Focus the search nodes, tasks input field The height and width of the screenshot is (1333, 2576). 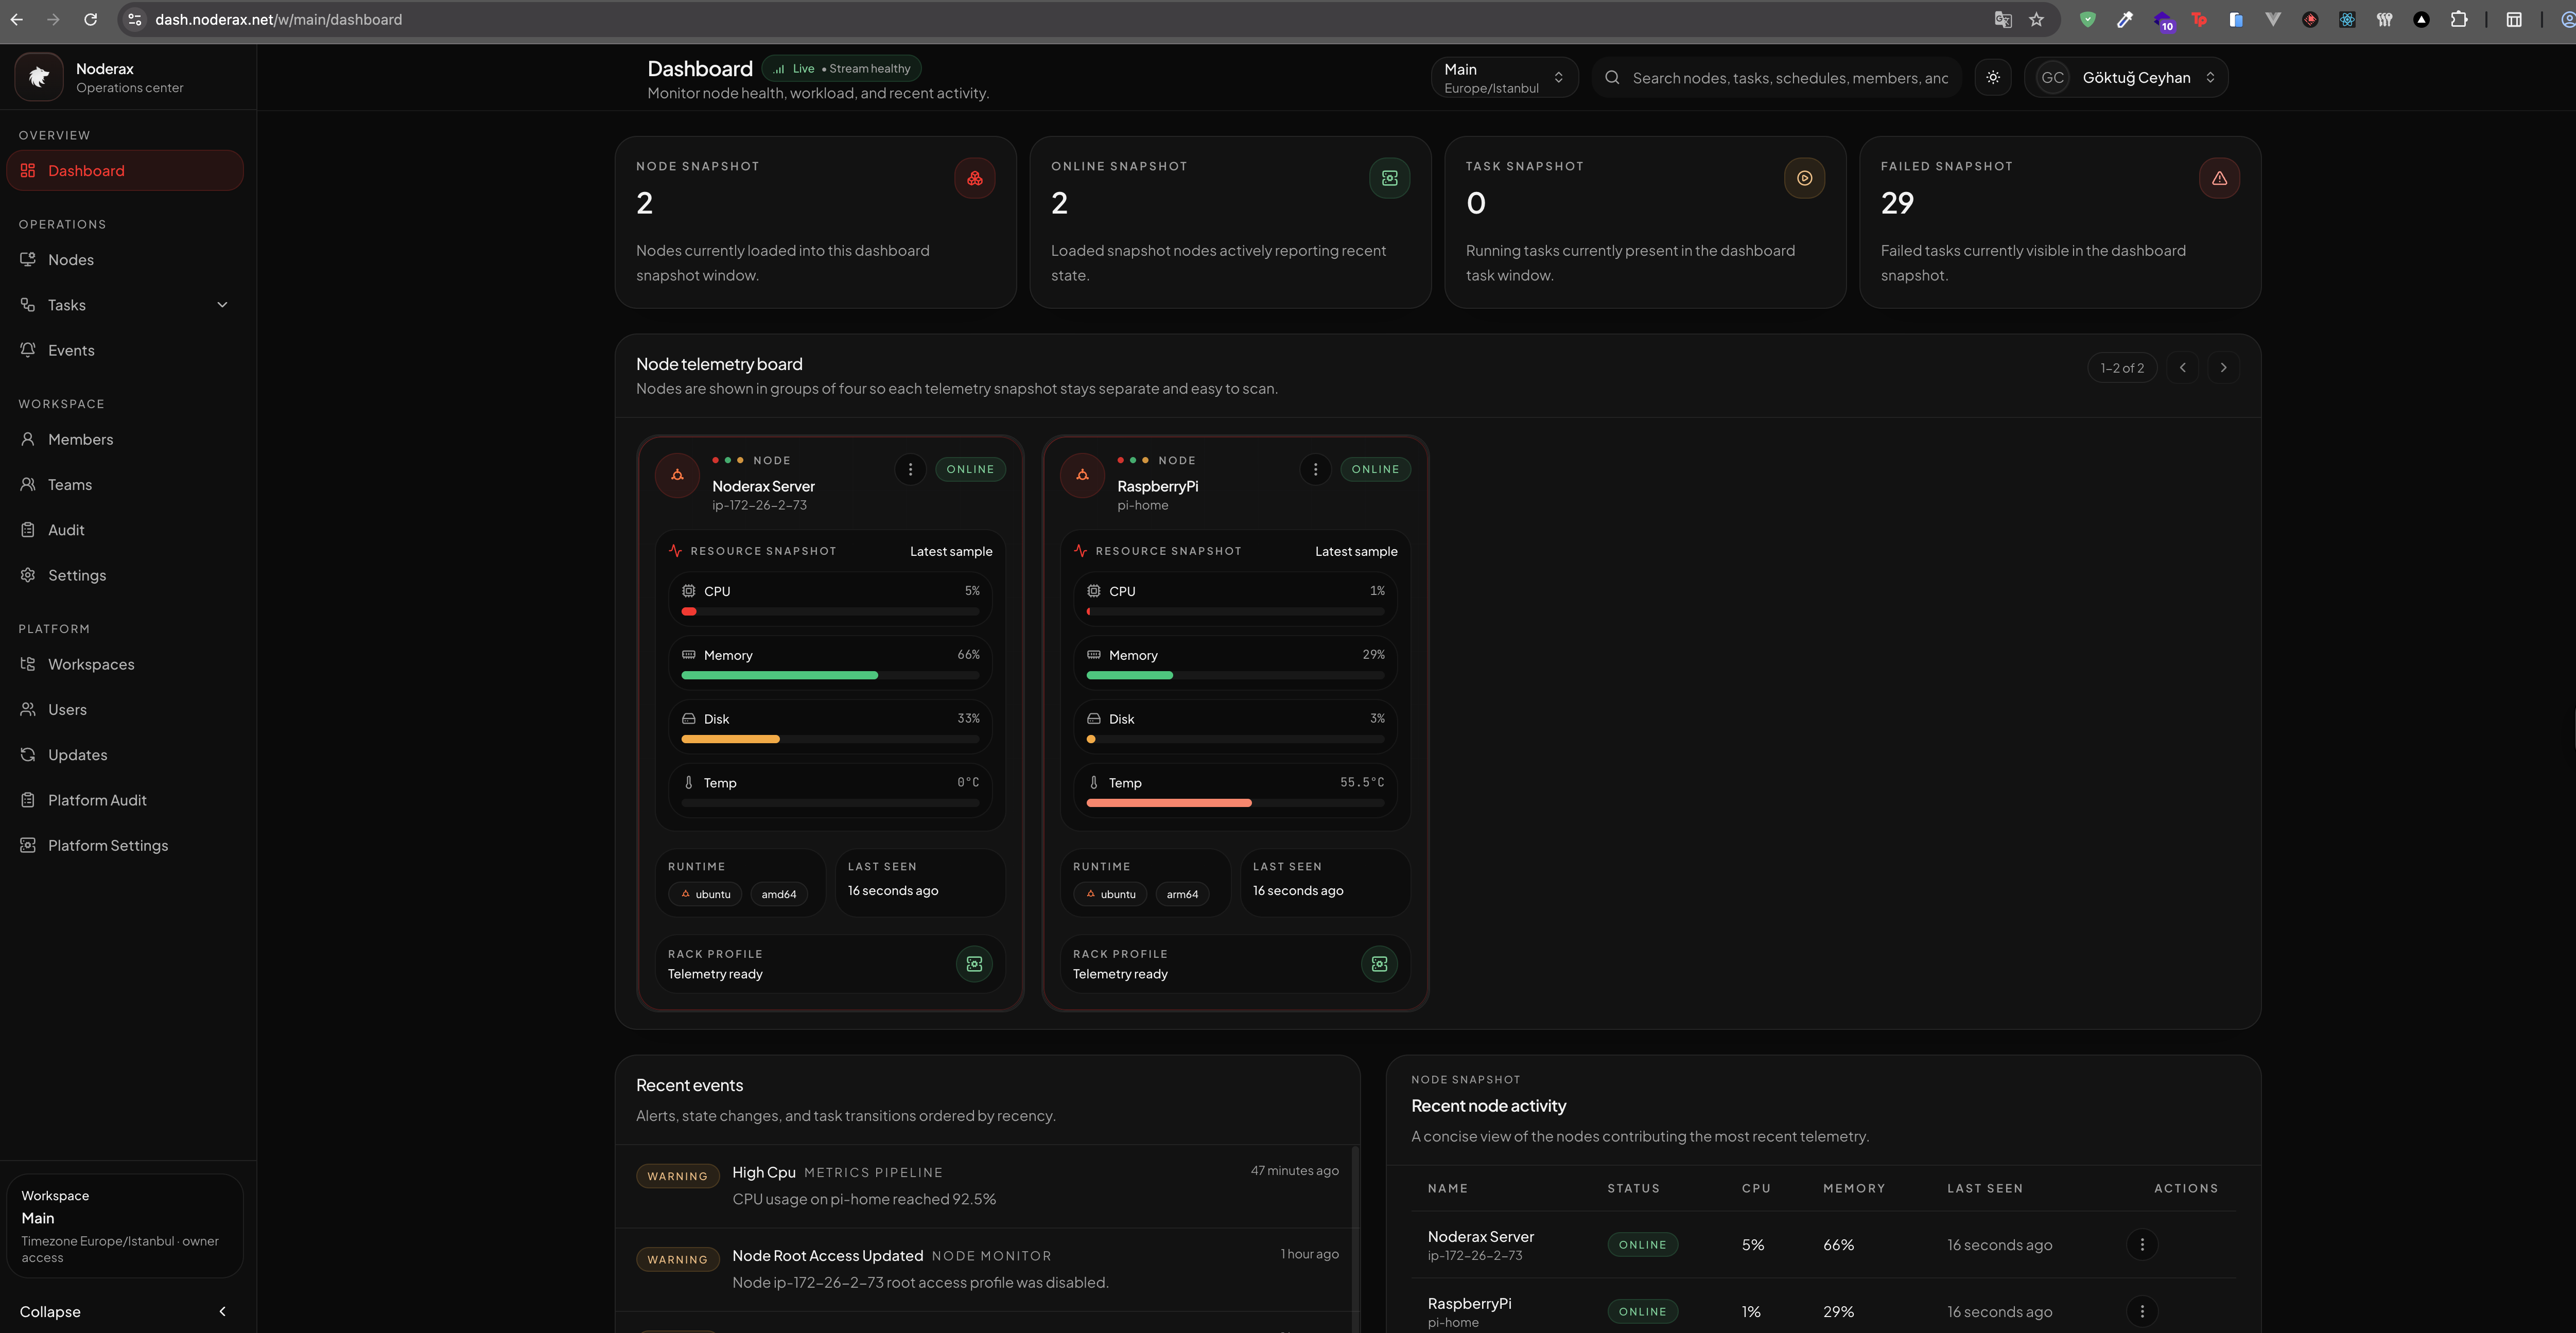pyautogui.click(x=1777, y=77)
